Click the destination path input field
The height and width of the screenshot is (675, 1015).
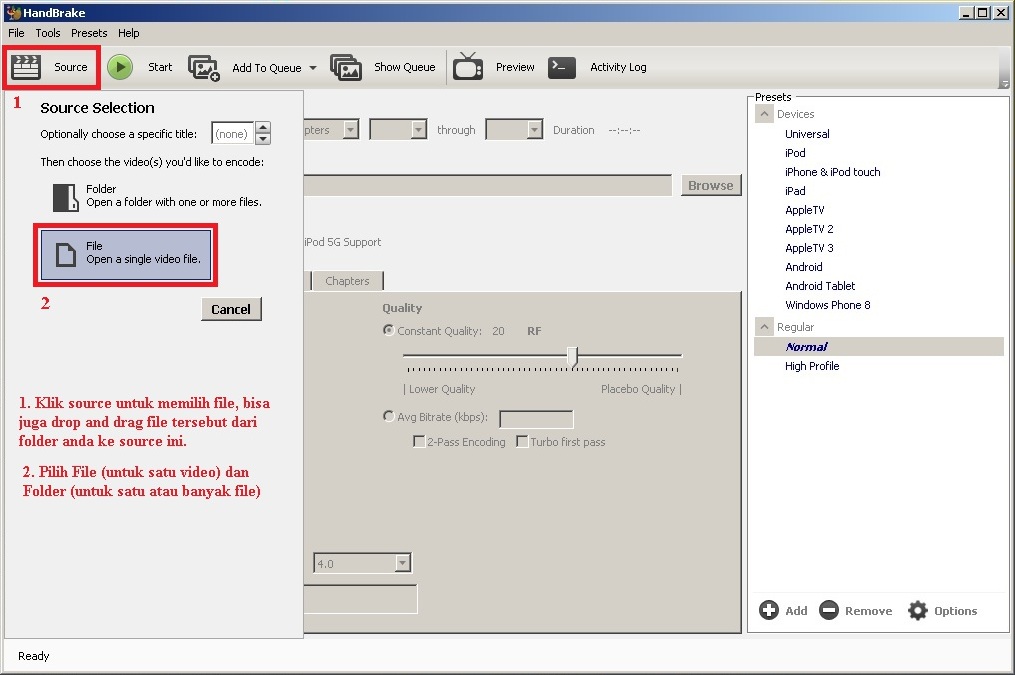[487, 185]
